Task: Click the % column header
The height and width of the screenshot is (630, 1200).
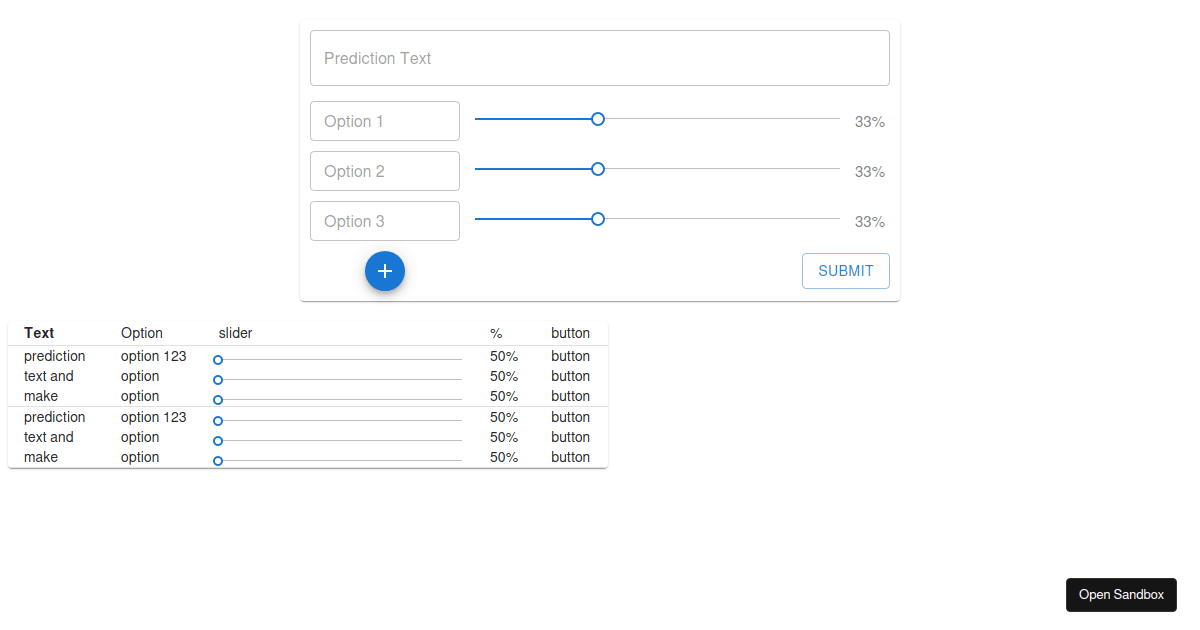Action: (496, 333)
